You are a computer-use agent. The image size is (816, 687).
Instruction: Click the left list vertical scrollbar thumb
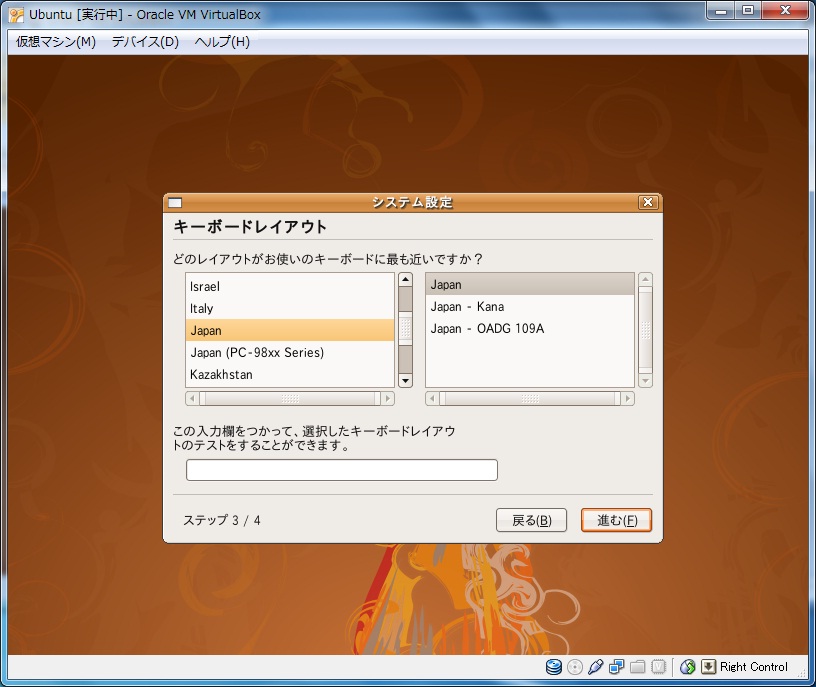[405, 328]
